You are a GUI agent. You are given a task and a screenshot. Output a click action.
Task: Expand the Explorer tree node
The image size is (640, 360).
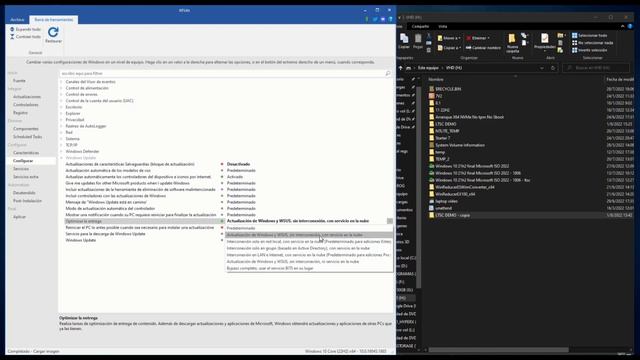click(62, 113)
